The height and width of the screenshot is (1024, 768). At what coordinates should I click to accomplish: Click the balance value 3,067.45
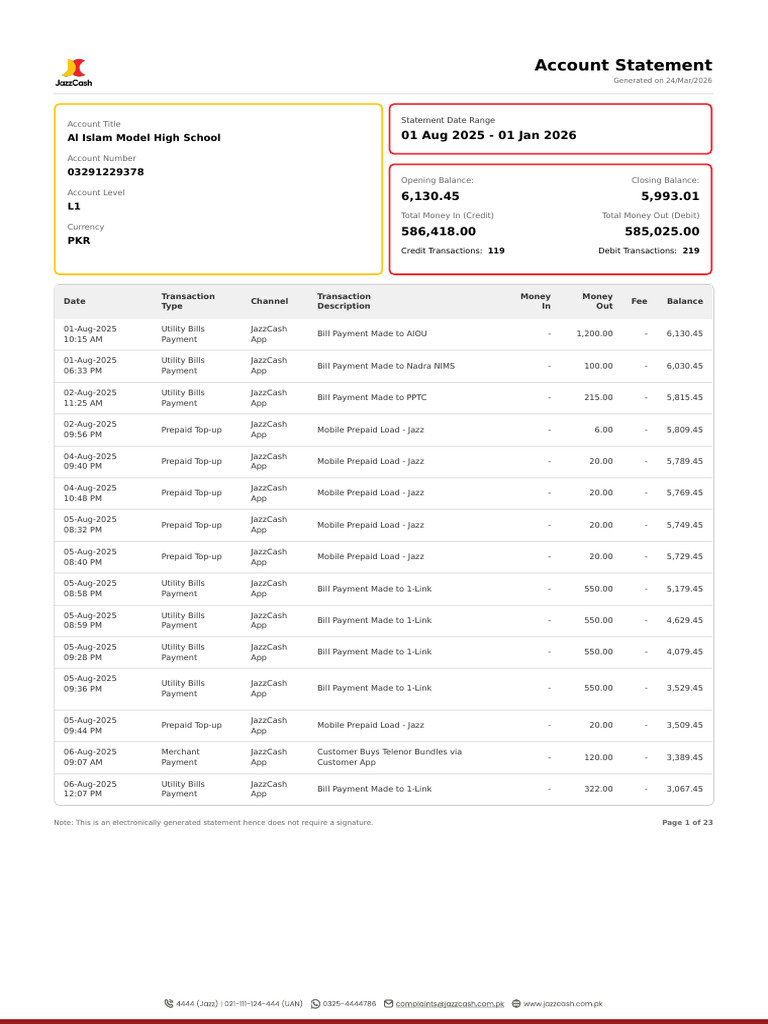[x=684, y=789]
